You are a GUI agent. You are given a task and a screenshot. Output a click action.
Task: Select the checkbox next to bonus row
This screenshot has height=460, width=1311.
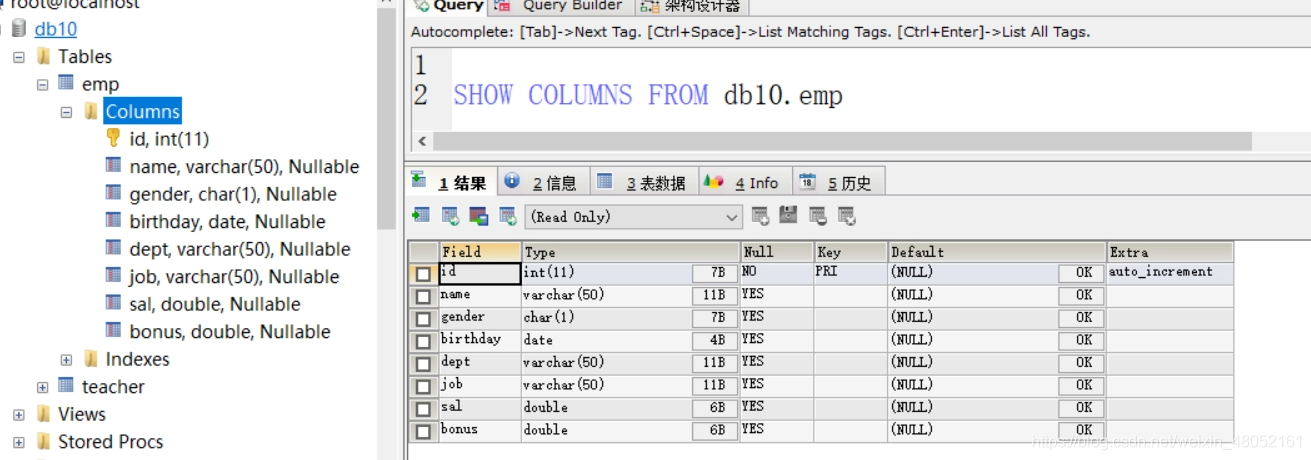coord(423,432)
